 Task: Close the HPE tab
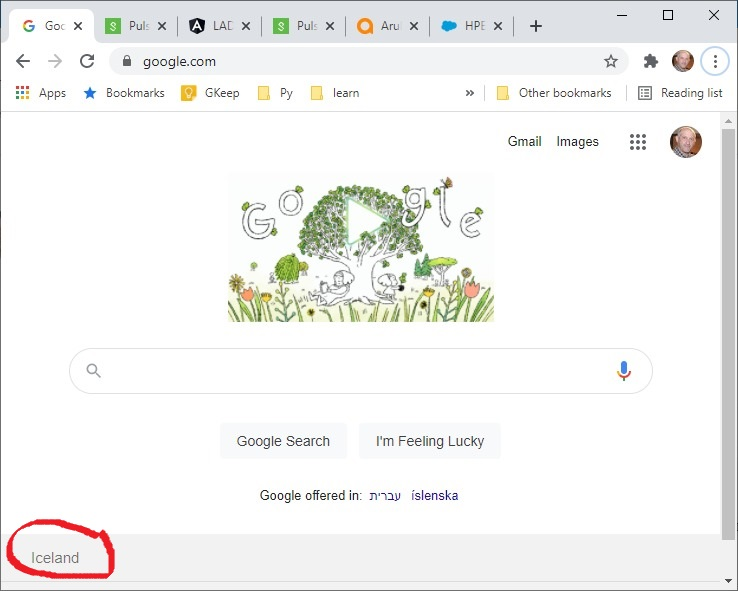tap(498, 26)
